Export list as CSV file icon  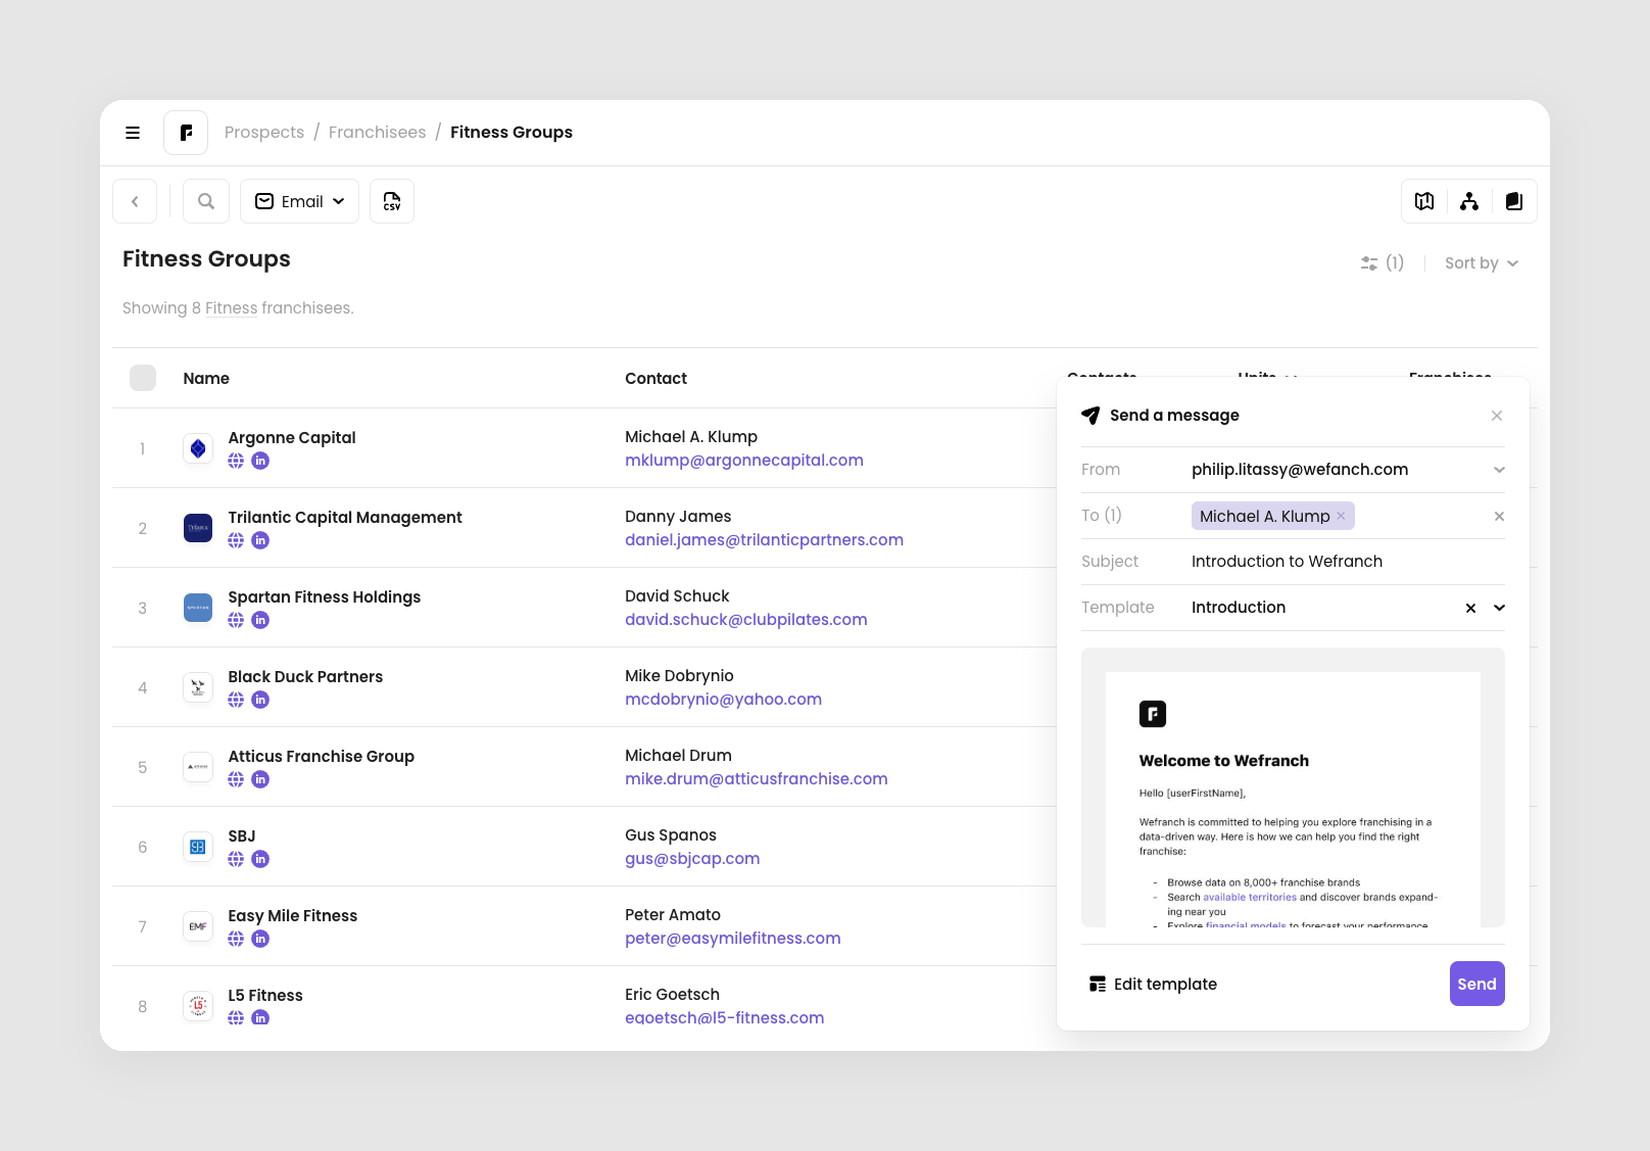click(x=392, y=201)
